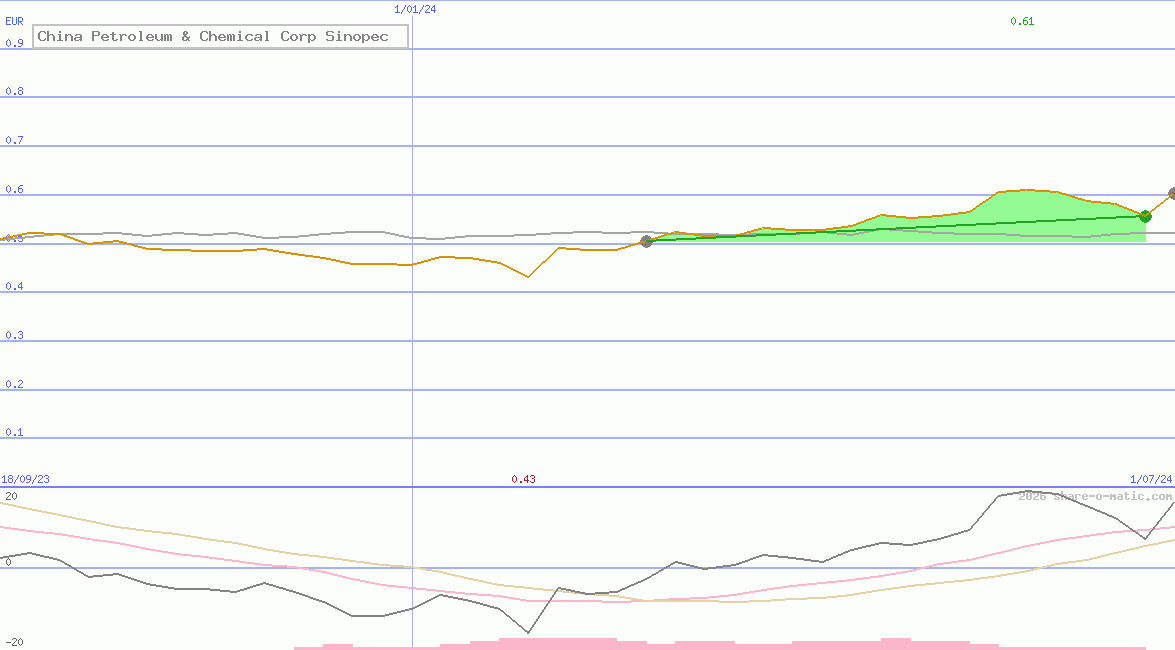This screenshot has width=1175, height=650.
Task: Click the 20 oscillator axis label
Action: [11, 496]
